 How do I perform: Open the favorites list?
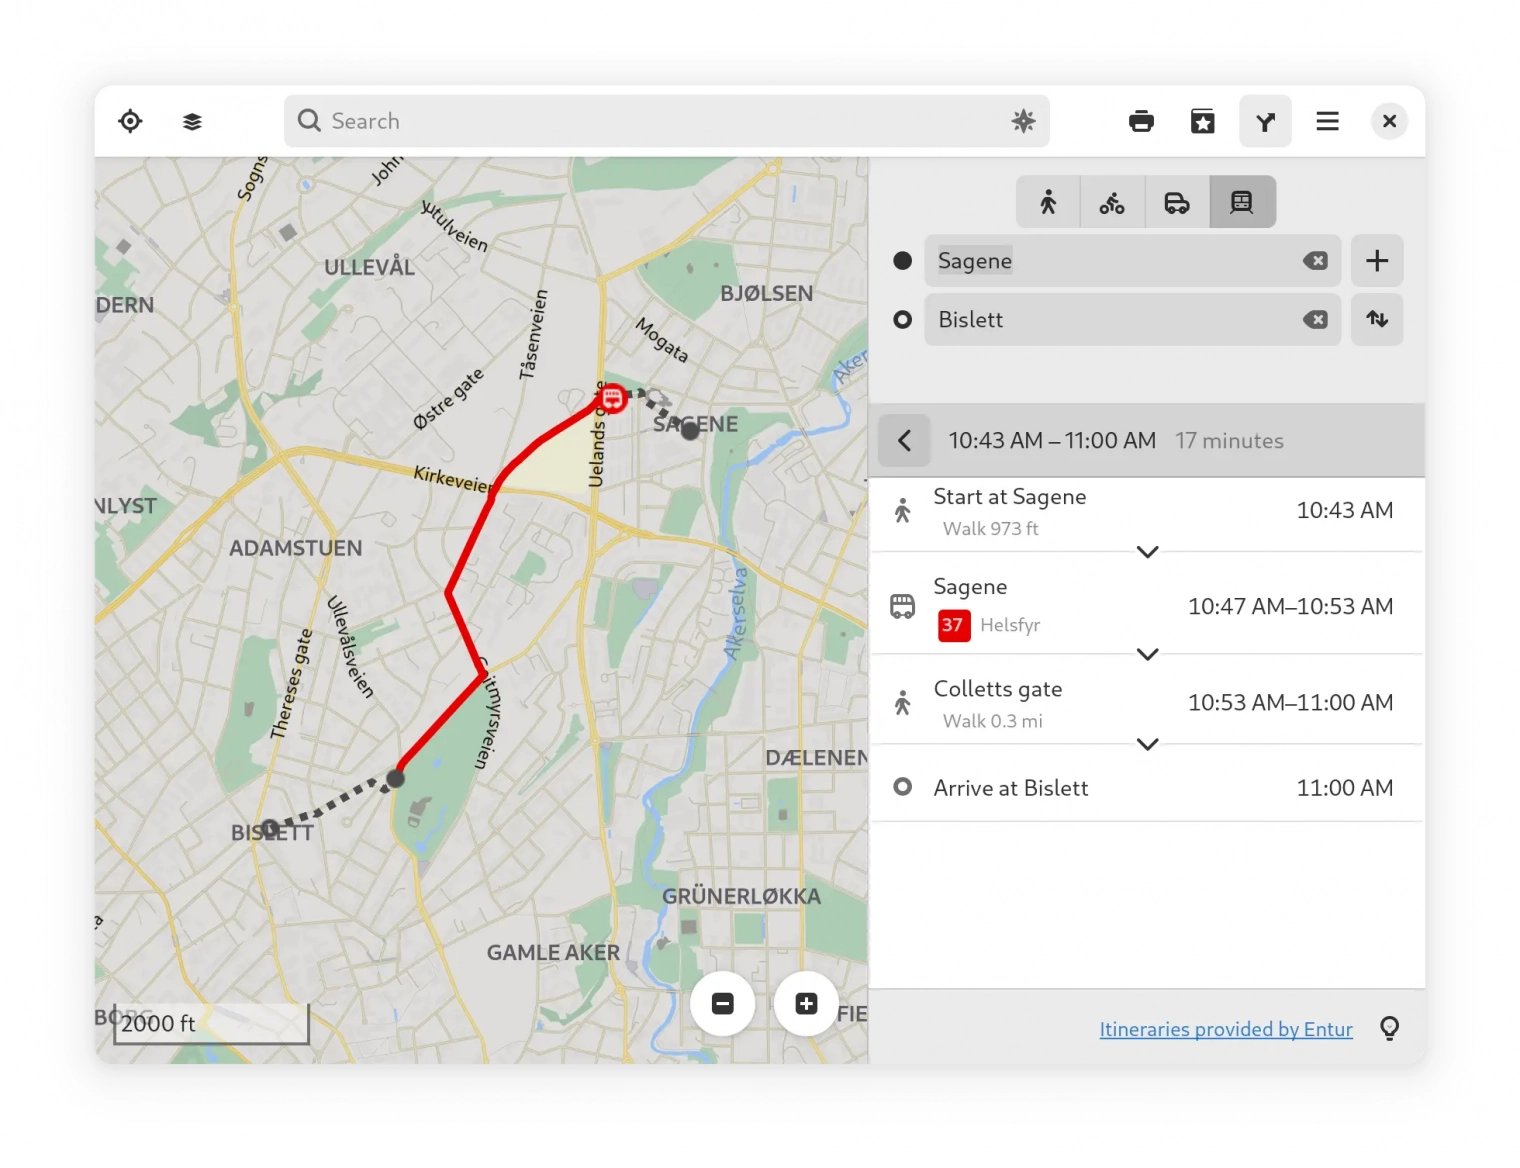tap(1203, 121)
